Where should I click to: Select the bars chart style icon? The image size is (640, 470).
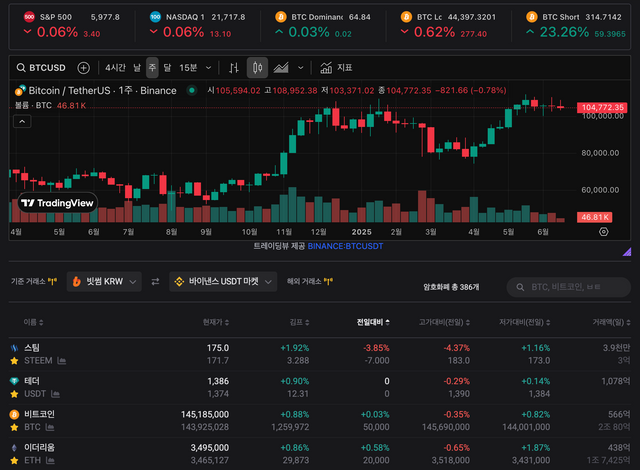click(234, 68)
